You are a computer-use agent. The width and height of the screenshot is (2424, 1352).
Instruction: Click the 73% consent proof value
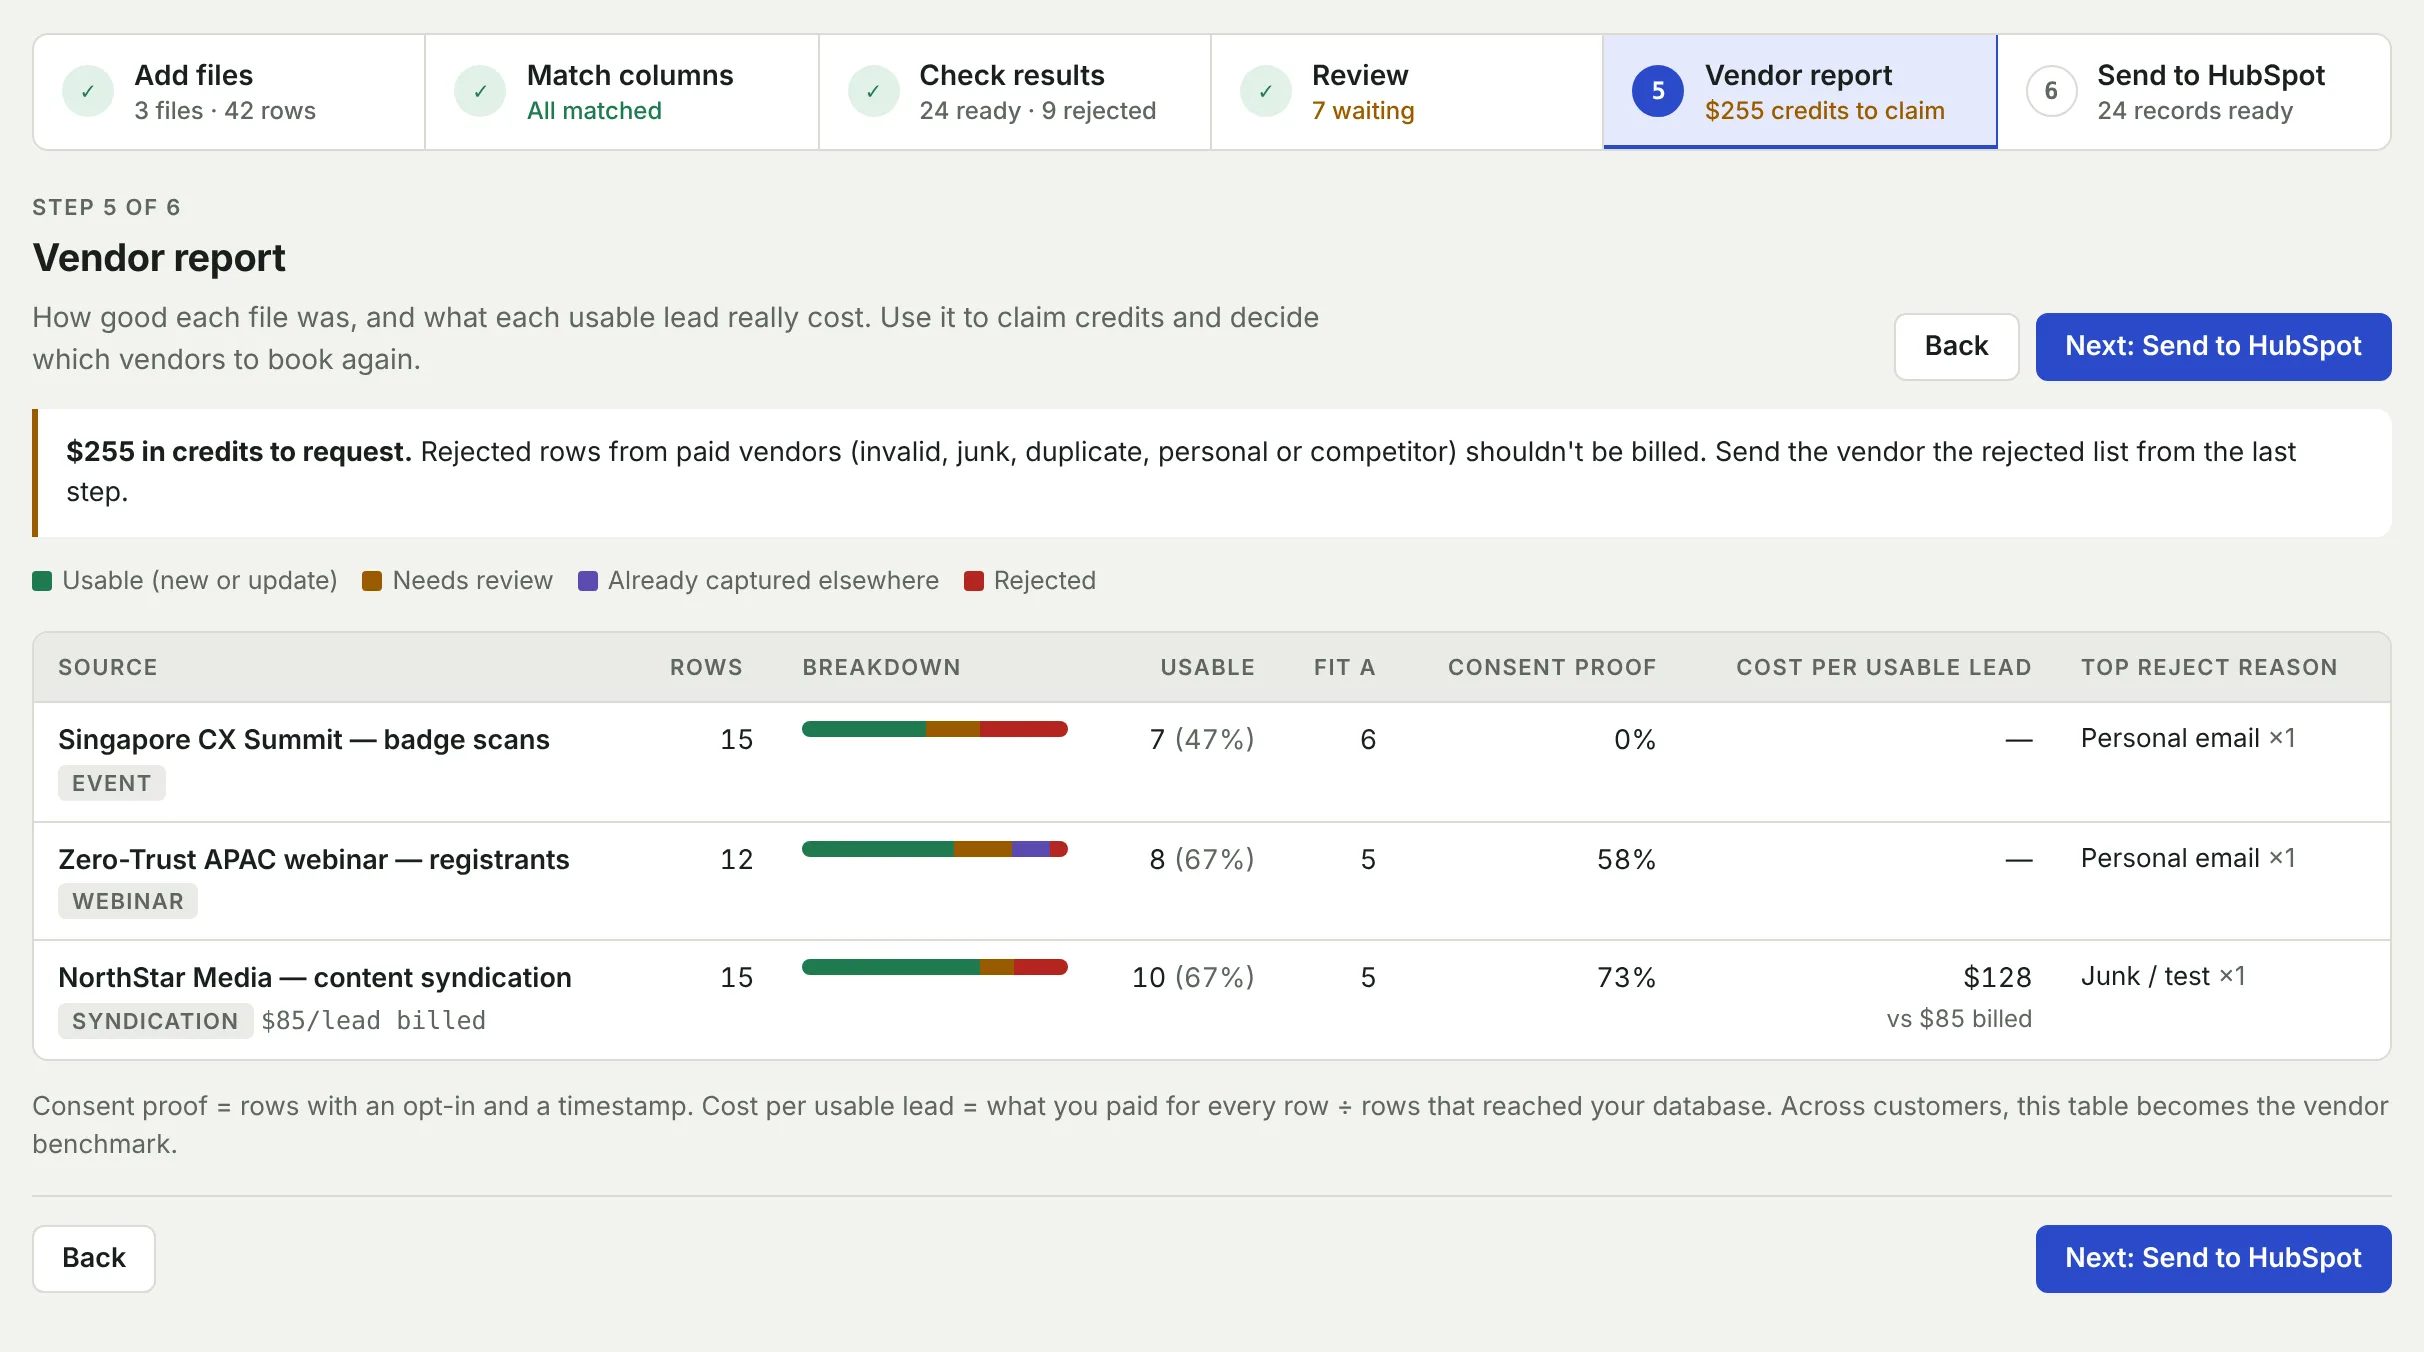pyautogui.click(x=1626, y=977)
